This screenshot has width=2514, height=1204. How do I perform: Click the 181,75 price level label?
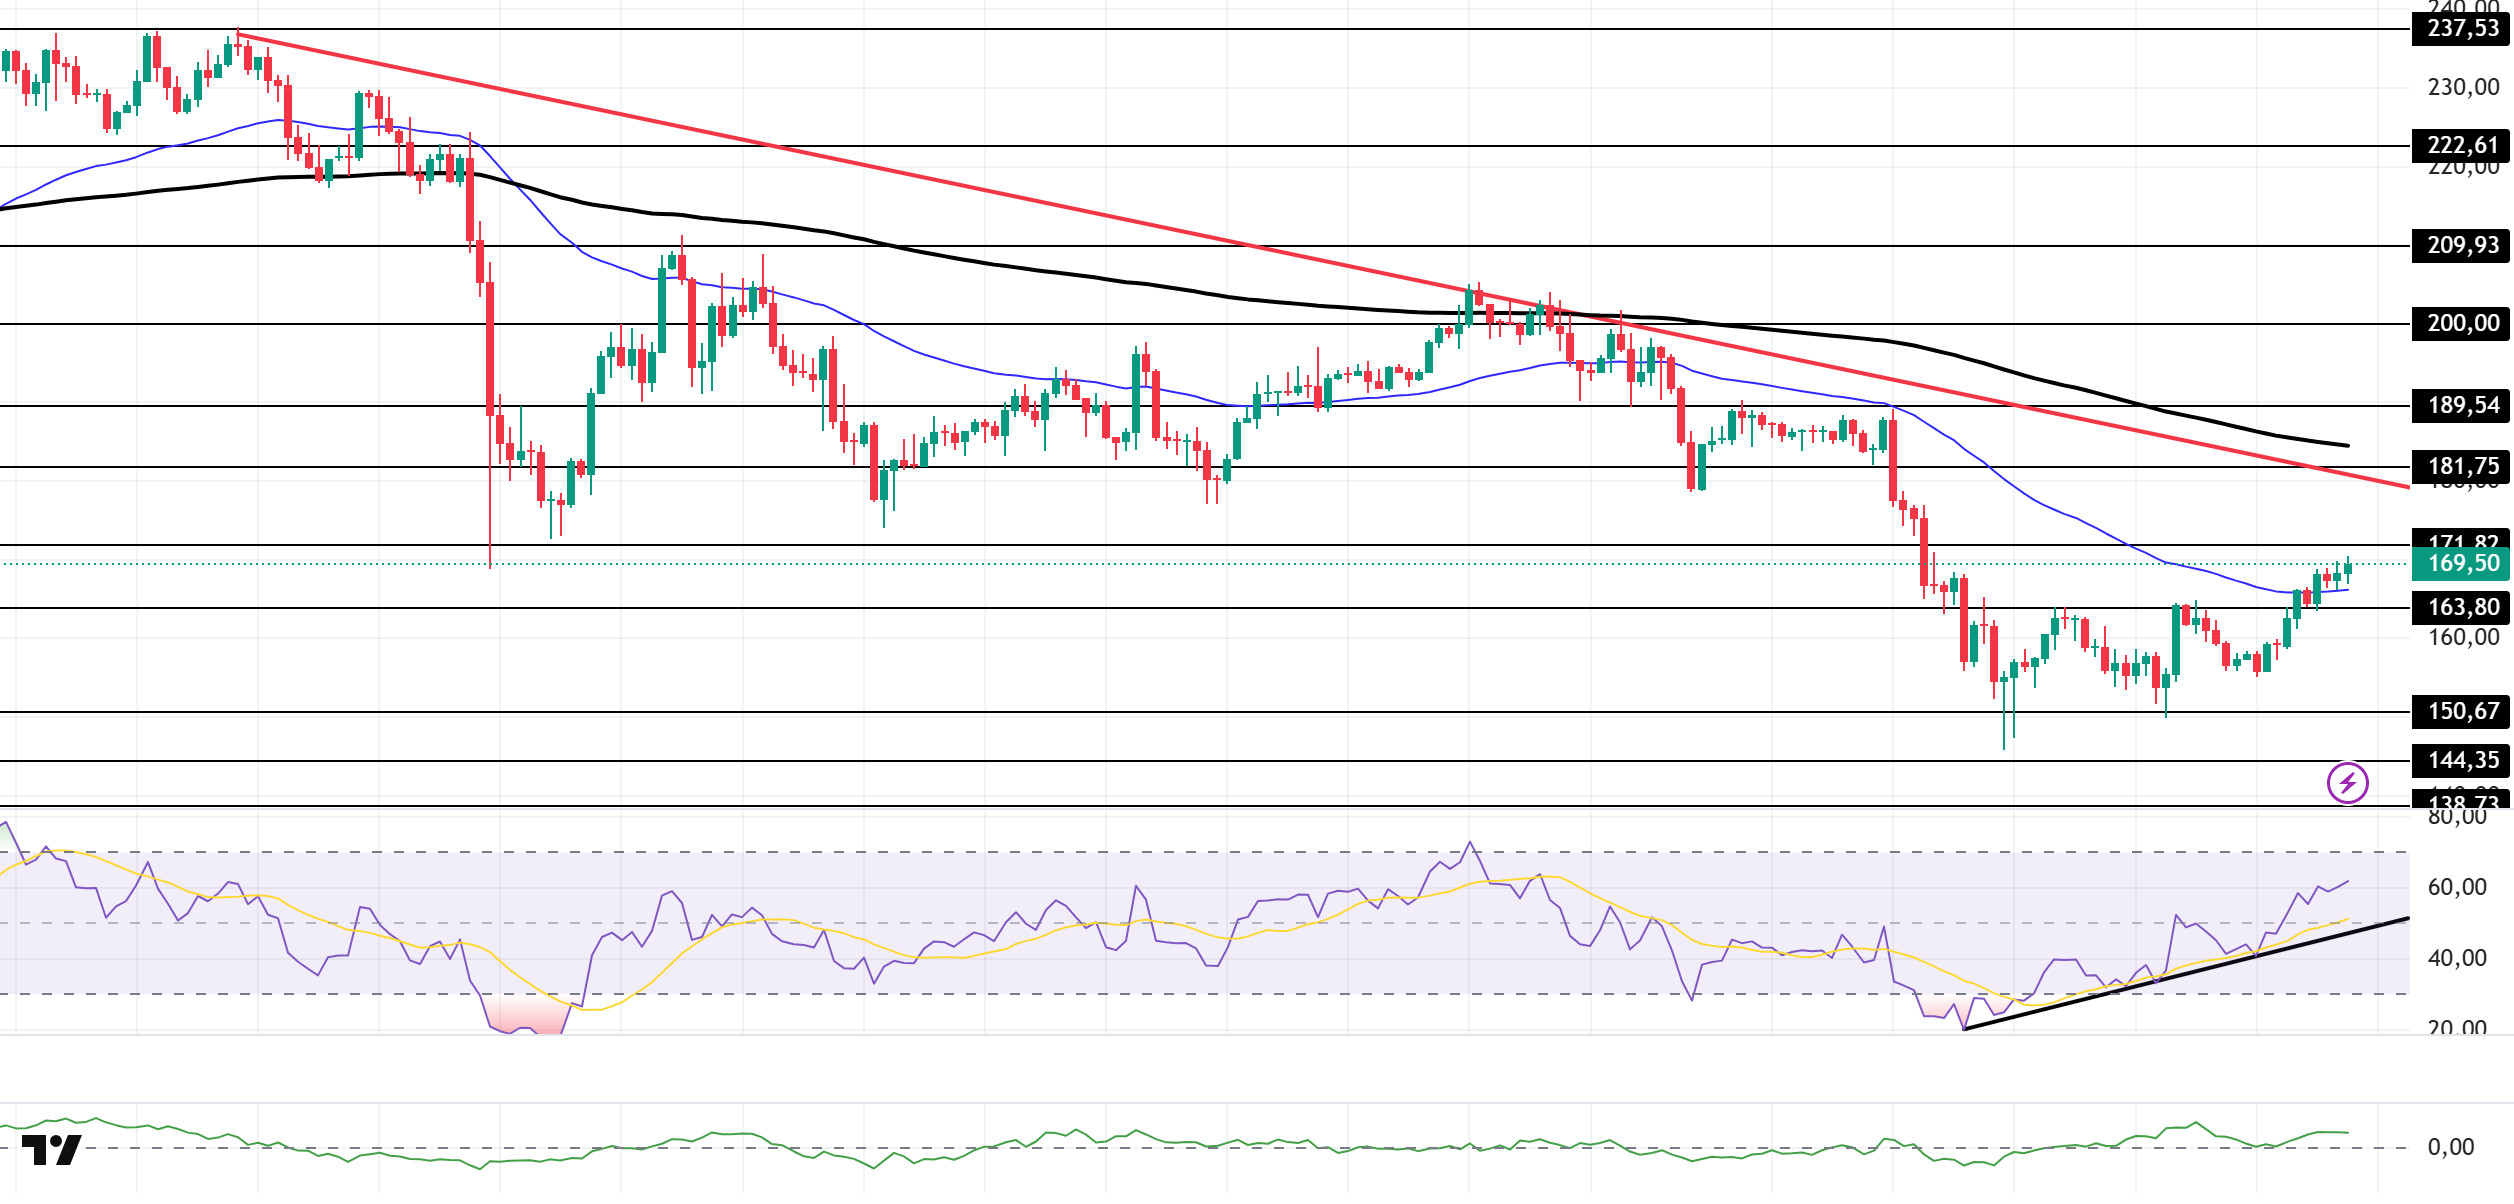pyautogui.click(x=2462, y=466)
